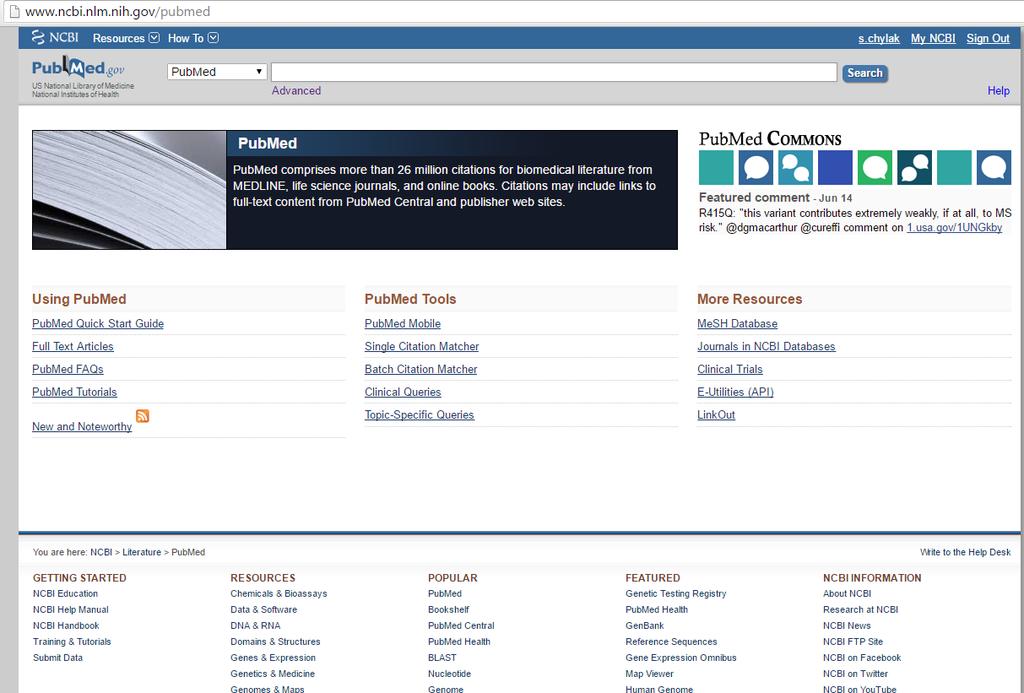Screen dimensions: 1024x693
Task: Open Research at NCBI
Action: pyautogui.click(x=861, y=609)
